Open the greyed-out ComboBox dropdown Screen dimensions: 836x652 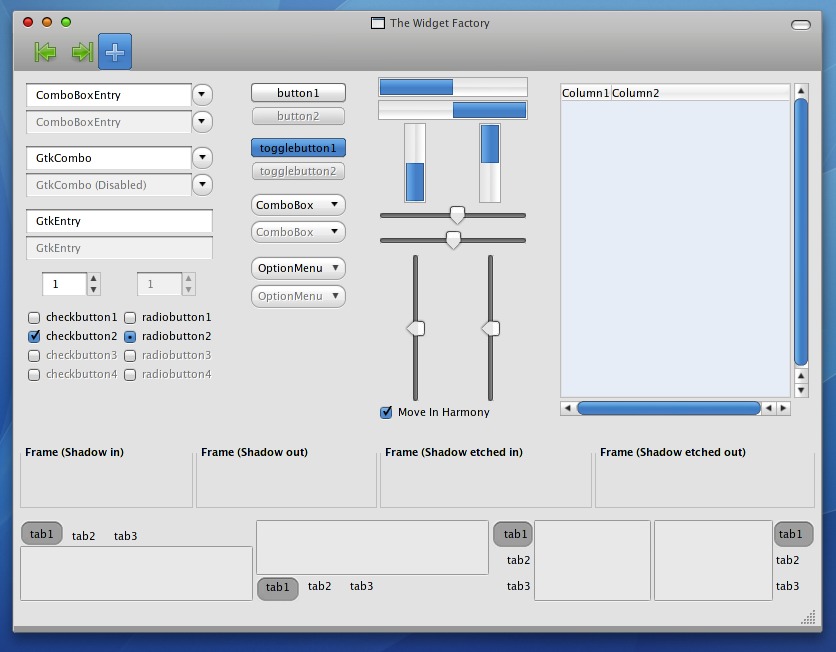[298, 232]
